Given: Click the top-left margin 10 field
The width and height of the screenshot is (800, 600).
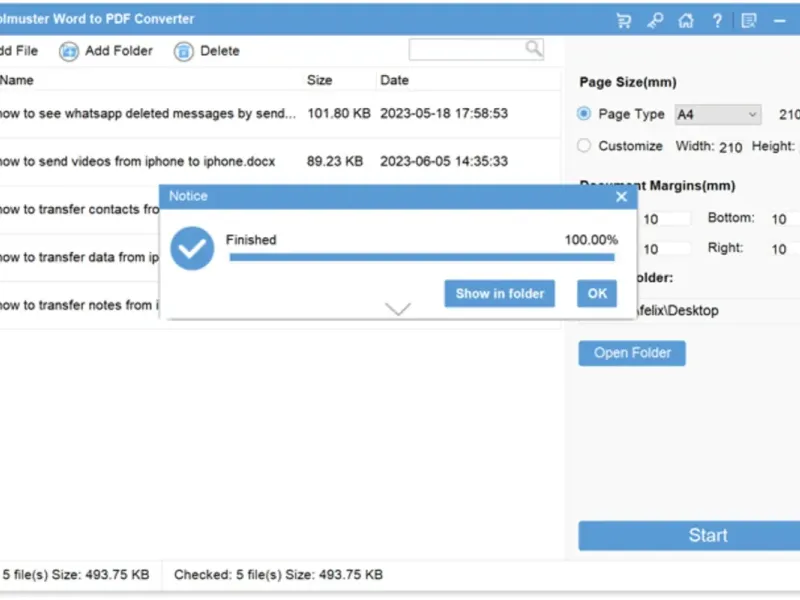Looking at the screenshot, I should [x=664, y=219].
